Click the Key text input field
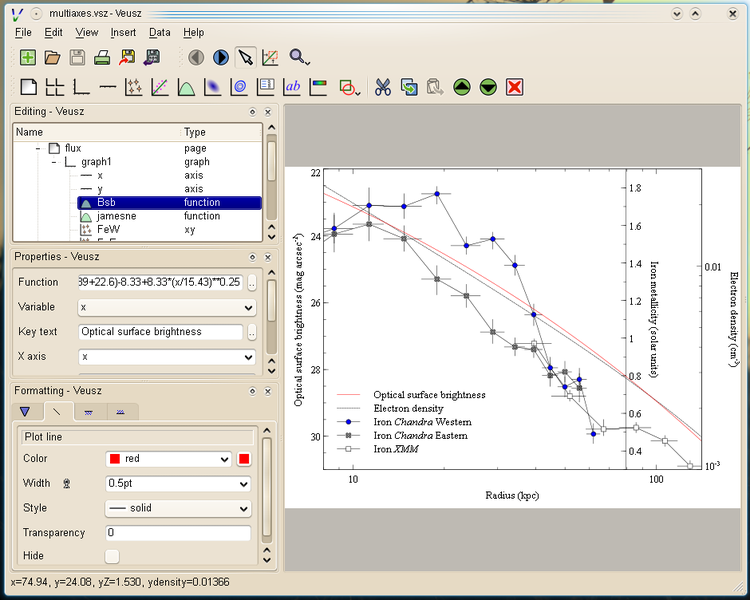 tap(161, 332)
